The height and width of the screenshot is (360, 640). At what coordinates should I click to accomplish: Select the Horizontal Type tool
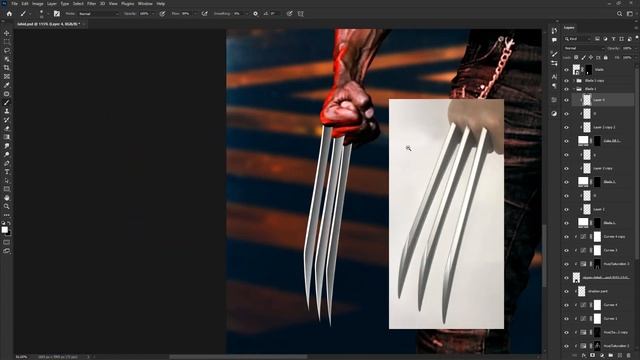pos(7,172)
